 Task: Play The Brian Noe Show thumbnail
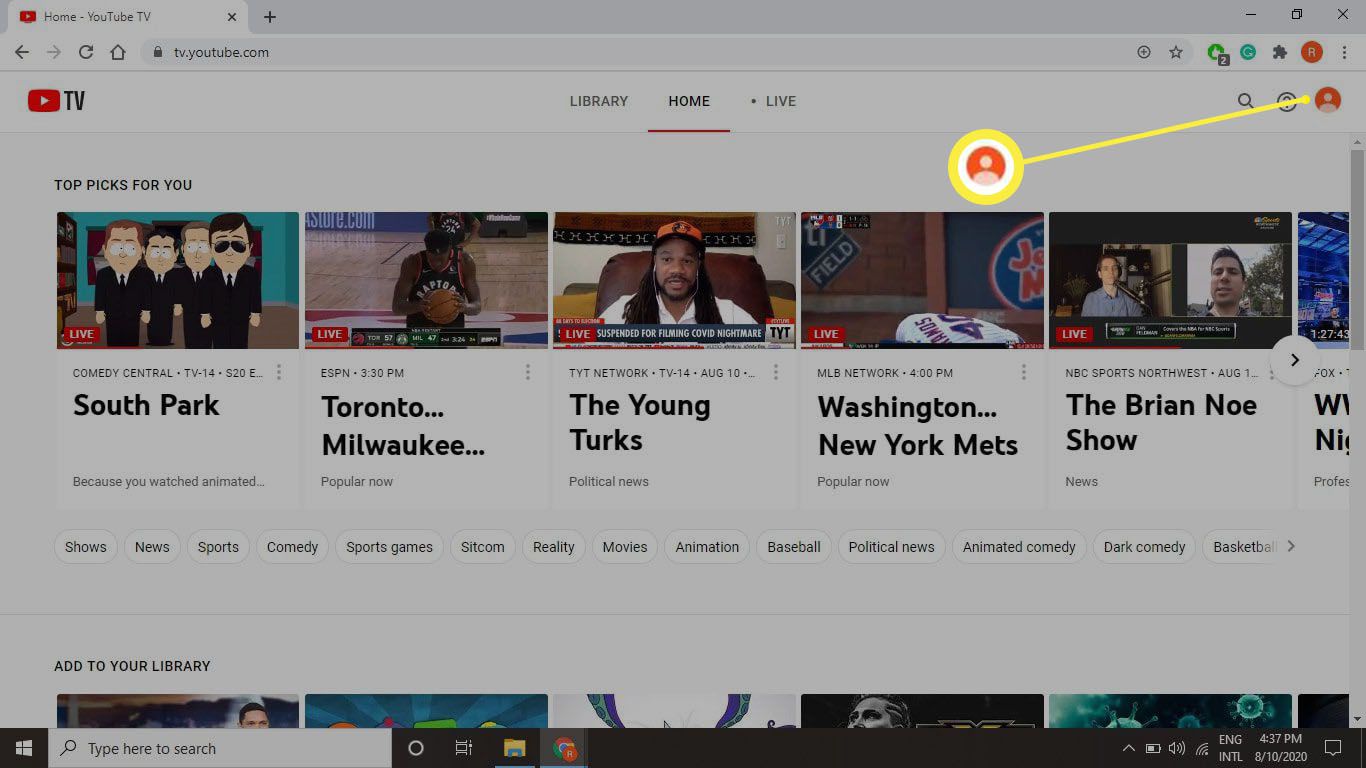pyautogui.click(x=1170, y=280)
